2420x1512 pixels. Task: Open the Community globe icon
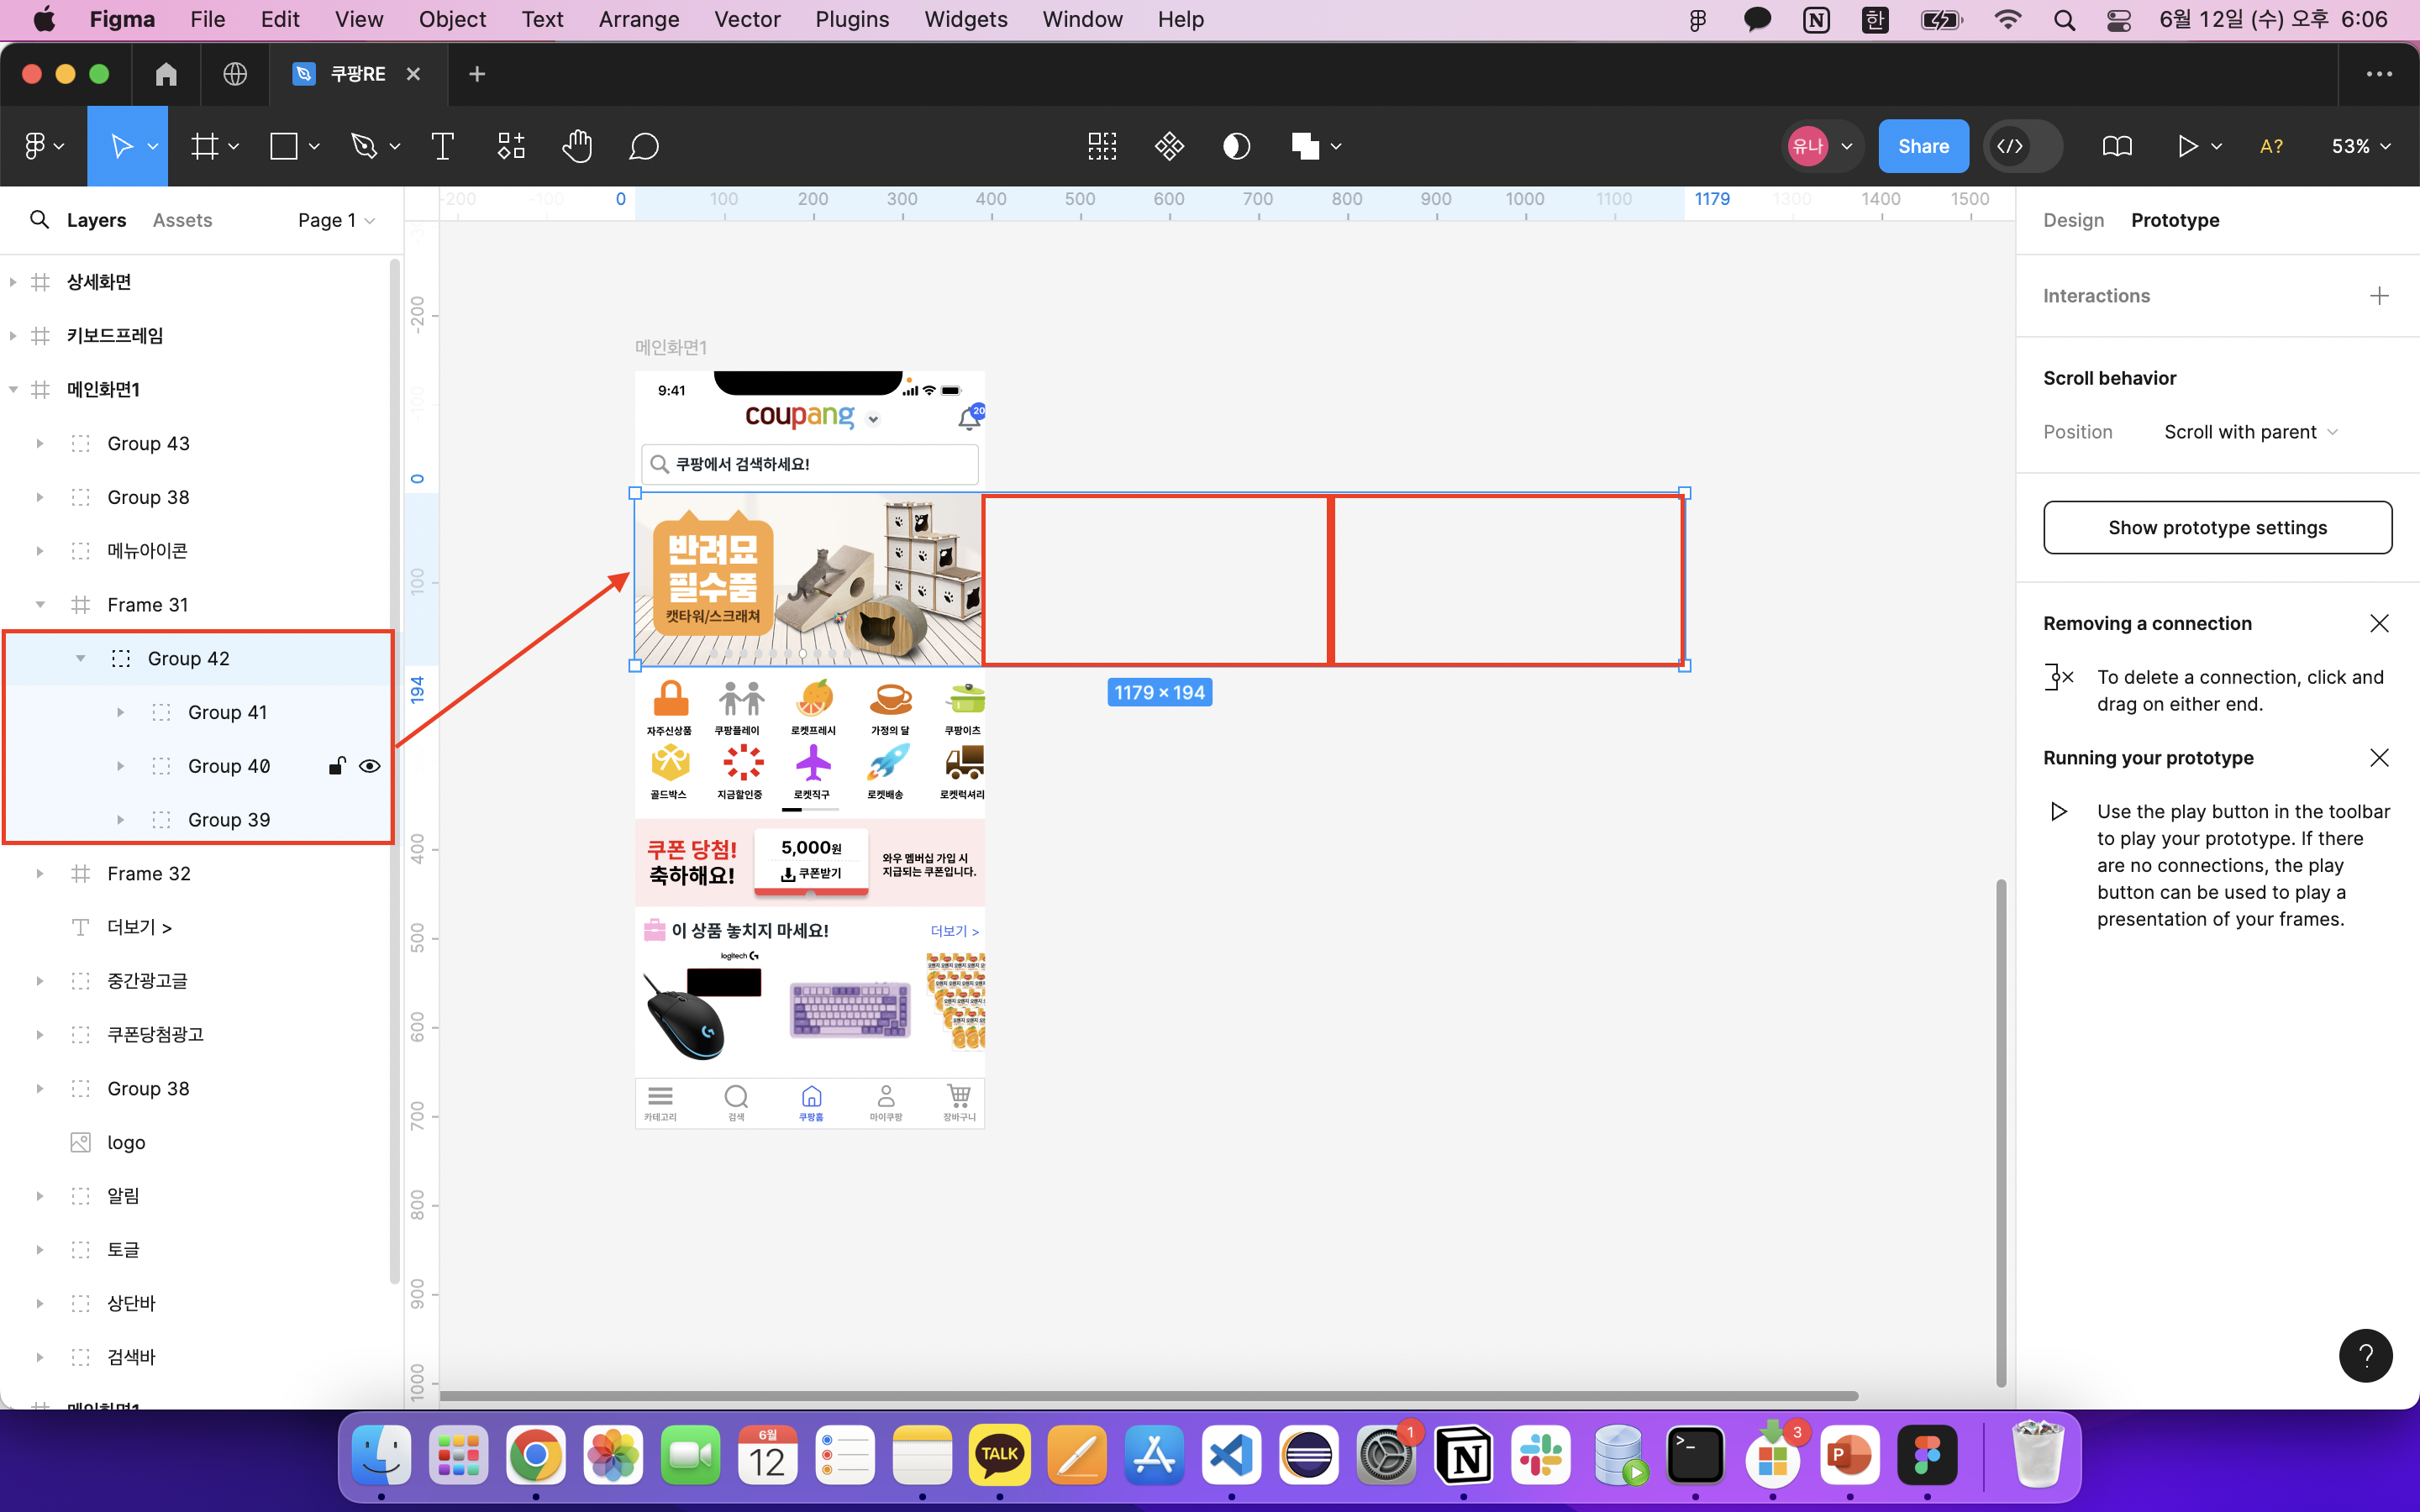[x=235, y=74]
